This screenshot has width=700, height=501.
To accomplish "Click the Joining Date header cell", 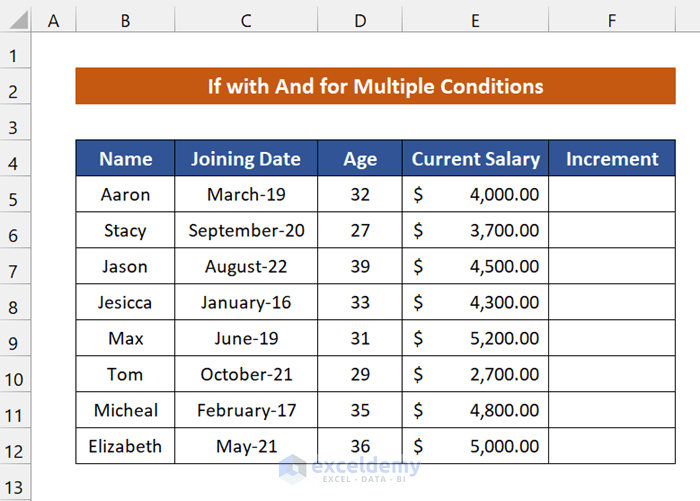I will (x=246, y=159).
